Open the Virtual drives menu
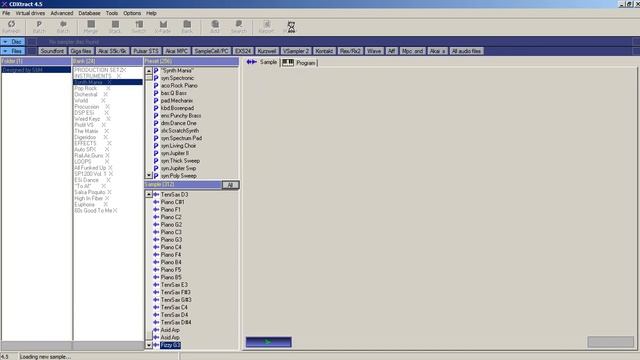640x360 pixels. pyautogui.click(x=30, y=13)
